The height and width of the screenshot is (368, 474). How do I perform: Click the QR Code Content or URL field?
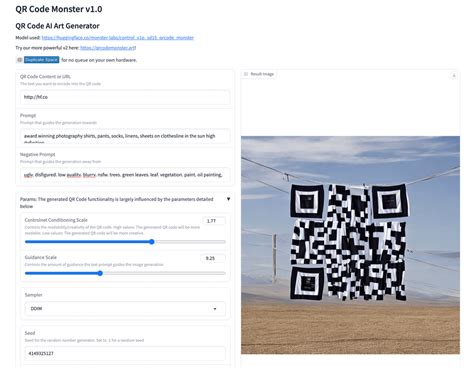(x=125, y=97)
